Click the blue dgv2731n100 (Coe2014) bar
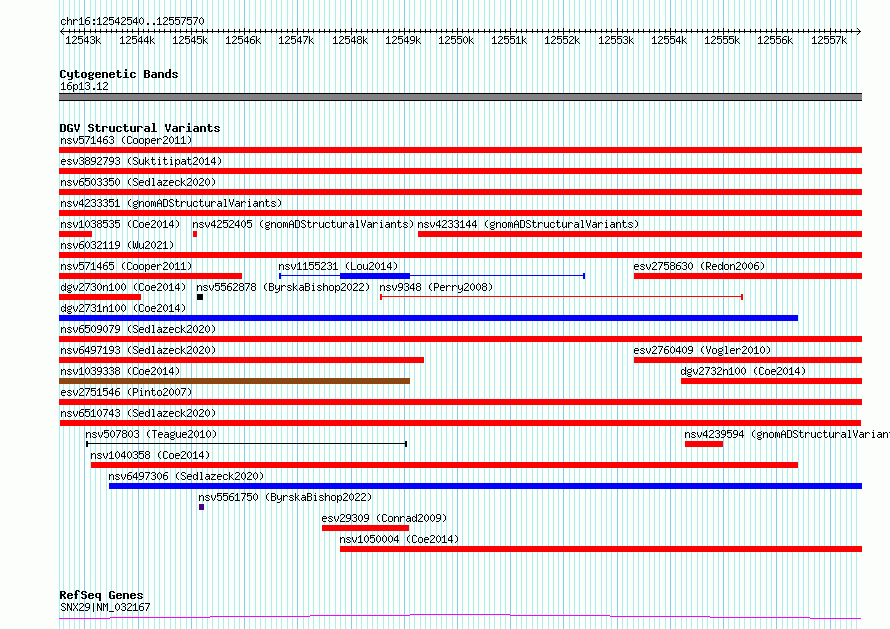Image resolution: width=890 pixels, height=629 pixels. click(429, 318)
